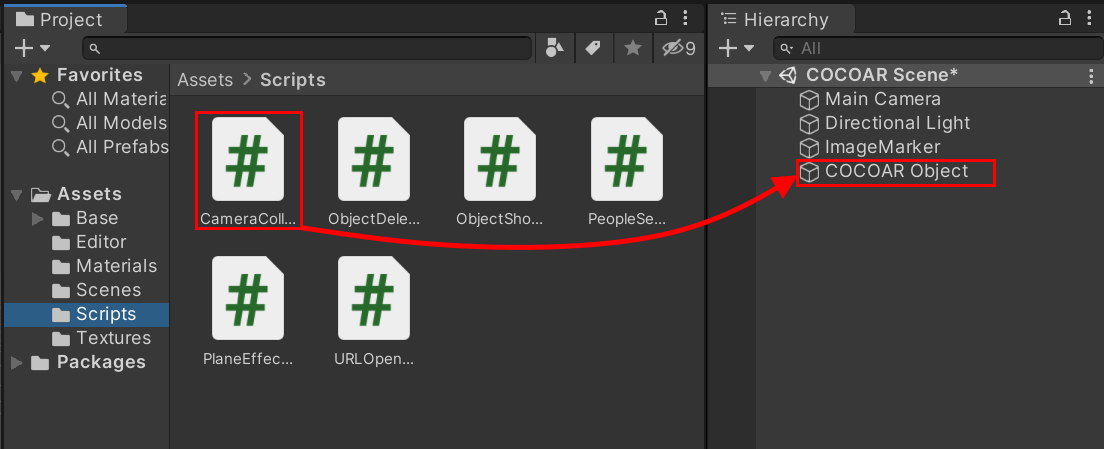Click Search by Label tag icon
This screenshot has width=1104, height=449.
[593, 48]
